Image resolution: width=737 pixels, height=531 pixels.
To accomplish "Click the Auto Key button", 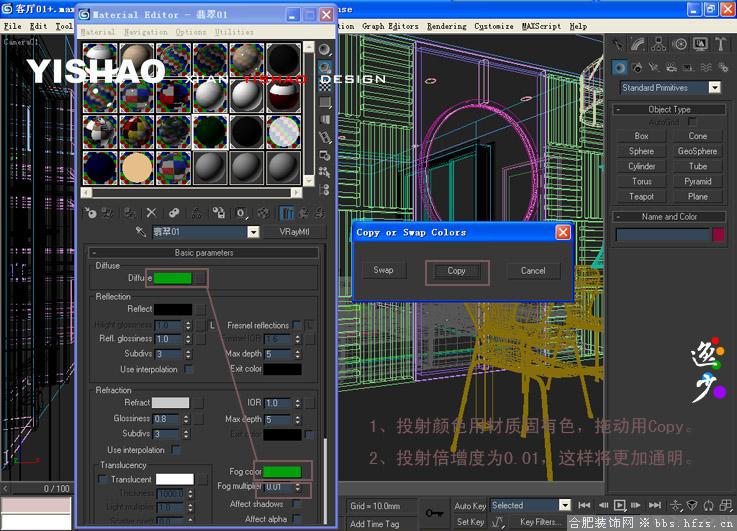I will click(469, 506).
